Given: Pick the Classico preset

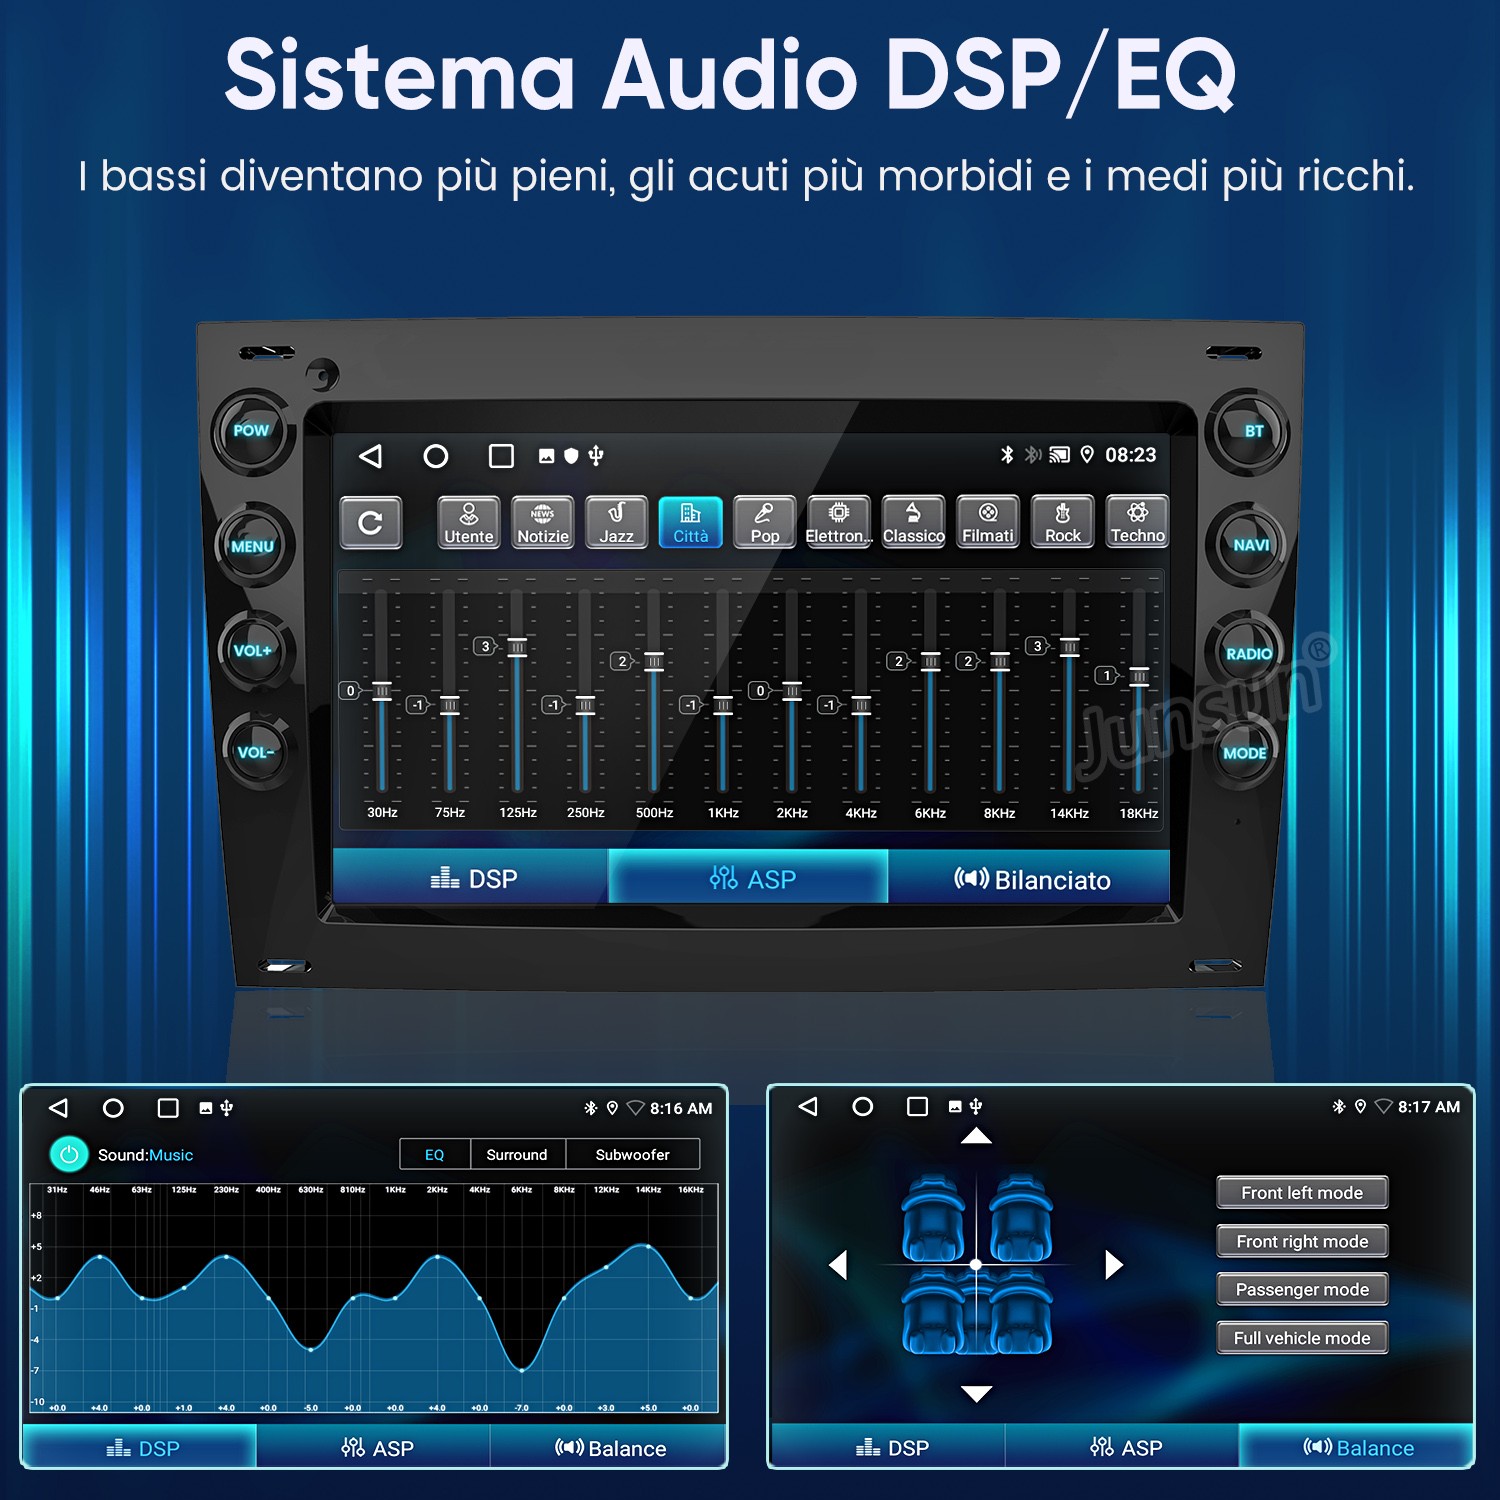Looking at the screenshot, I should [x=914, y=522].
